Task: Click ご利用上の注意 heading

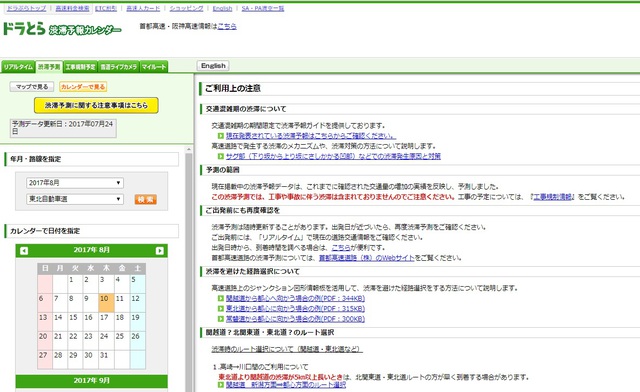Action: [x=233, y=89]
